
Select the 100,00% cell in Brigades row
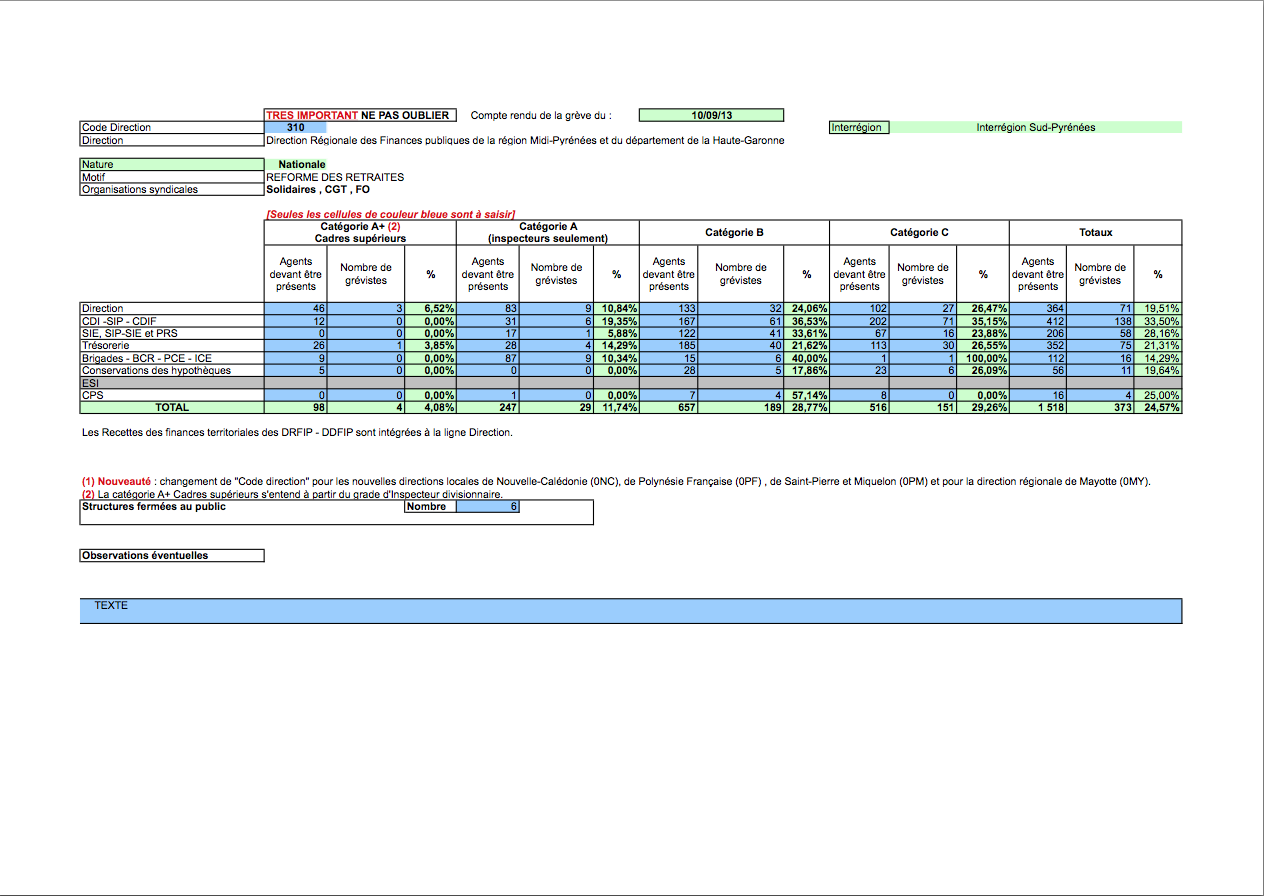pos(982,358)
